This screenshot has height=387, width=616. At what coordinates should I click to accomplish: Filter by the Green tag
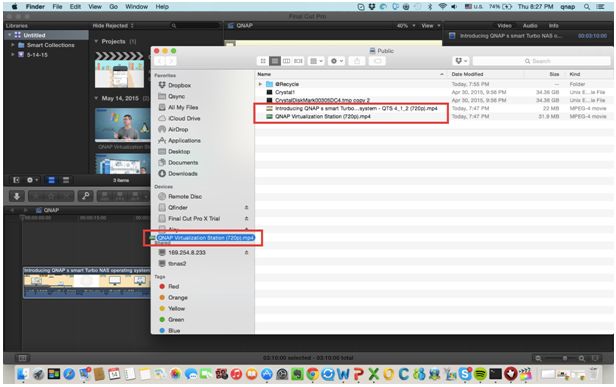[x=176, y=319]
